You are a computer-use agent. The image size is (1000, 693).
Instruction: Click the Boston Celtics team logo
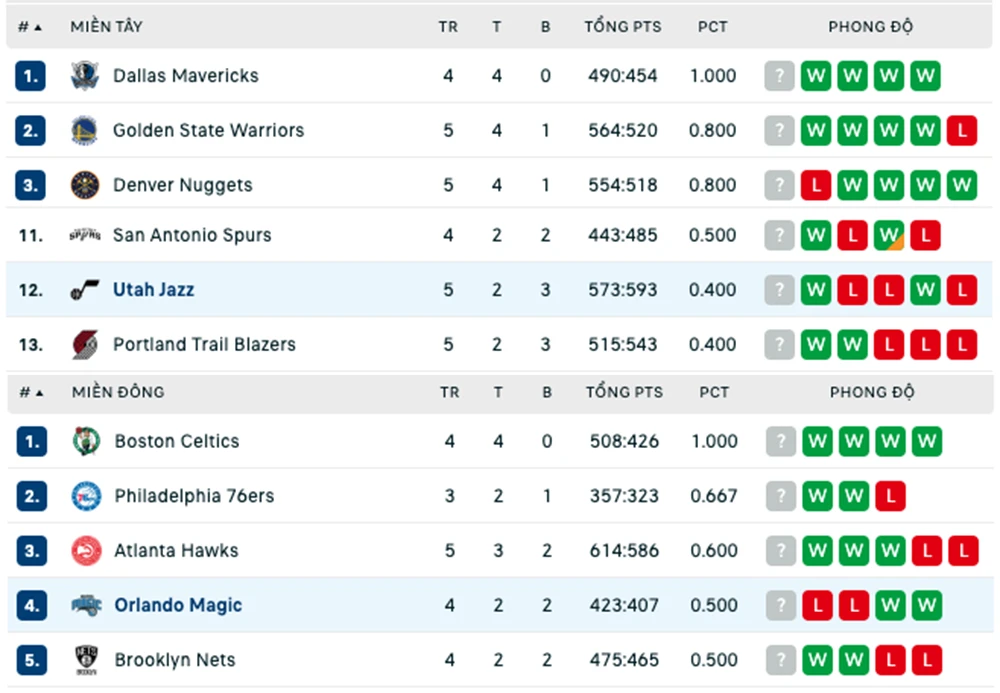coord(86,441)
